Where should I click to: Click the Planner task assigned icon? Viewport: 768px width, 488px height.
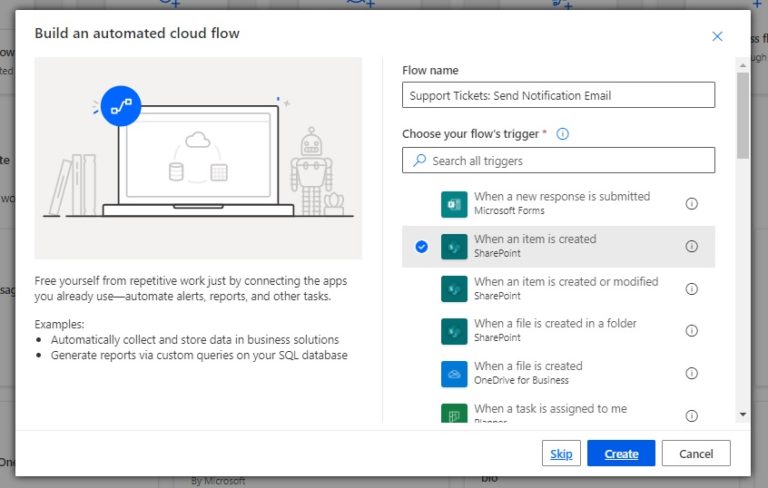click(x=454, y=413)
